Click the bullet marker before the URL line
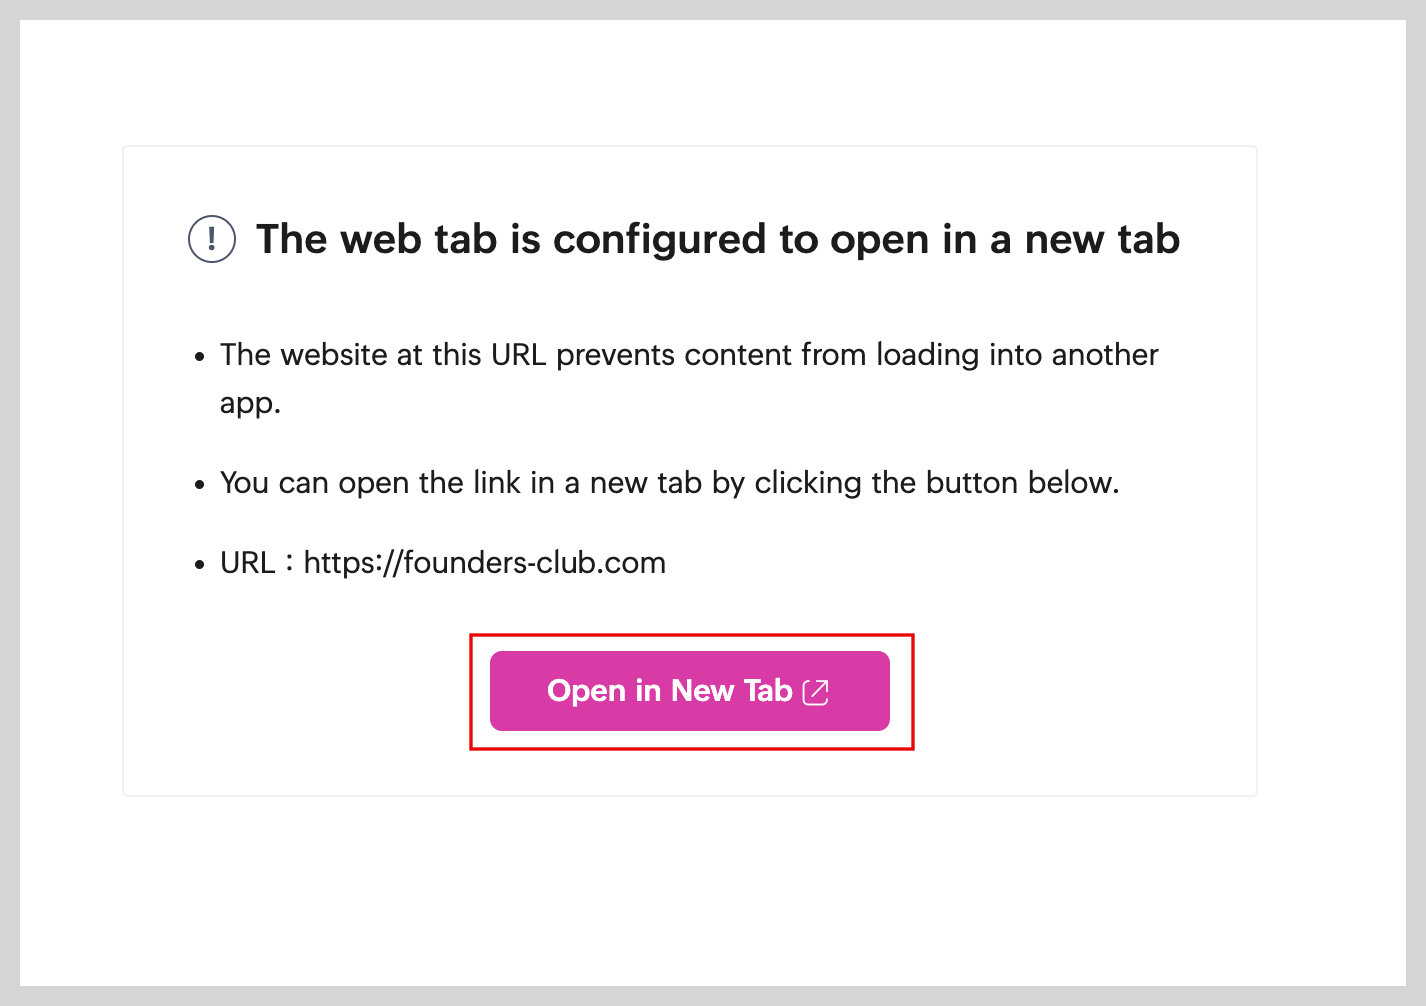Image resolution: width=1426 pixels, height=1006 pixels. [x=200, y=565]
